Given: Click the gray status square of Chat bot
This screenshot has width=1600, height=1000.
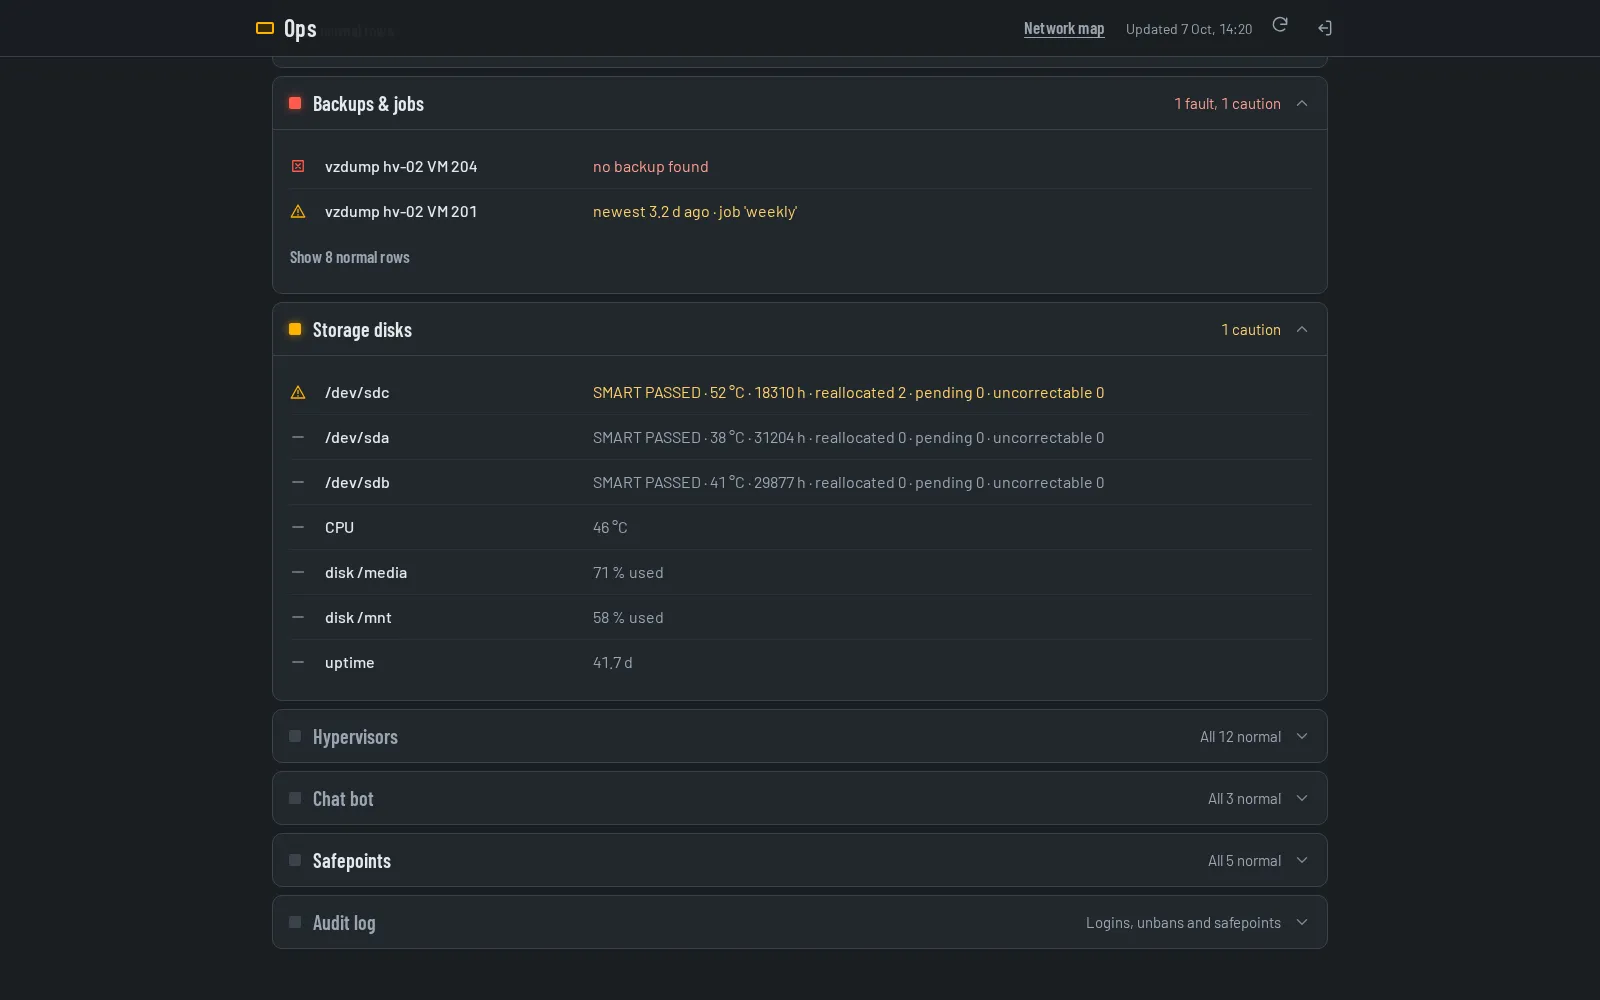Looking at the screenshot, I should tap(295, 798).
